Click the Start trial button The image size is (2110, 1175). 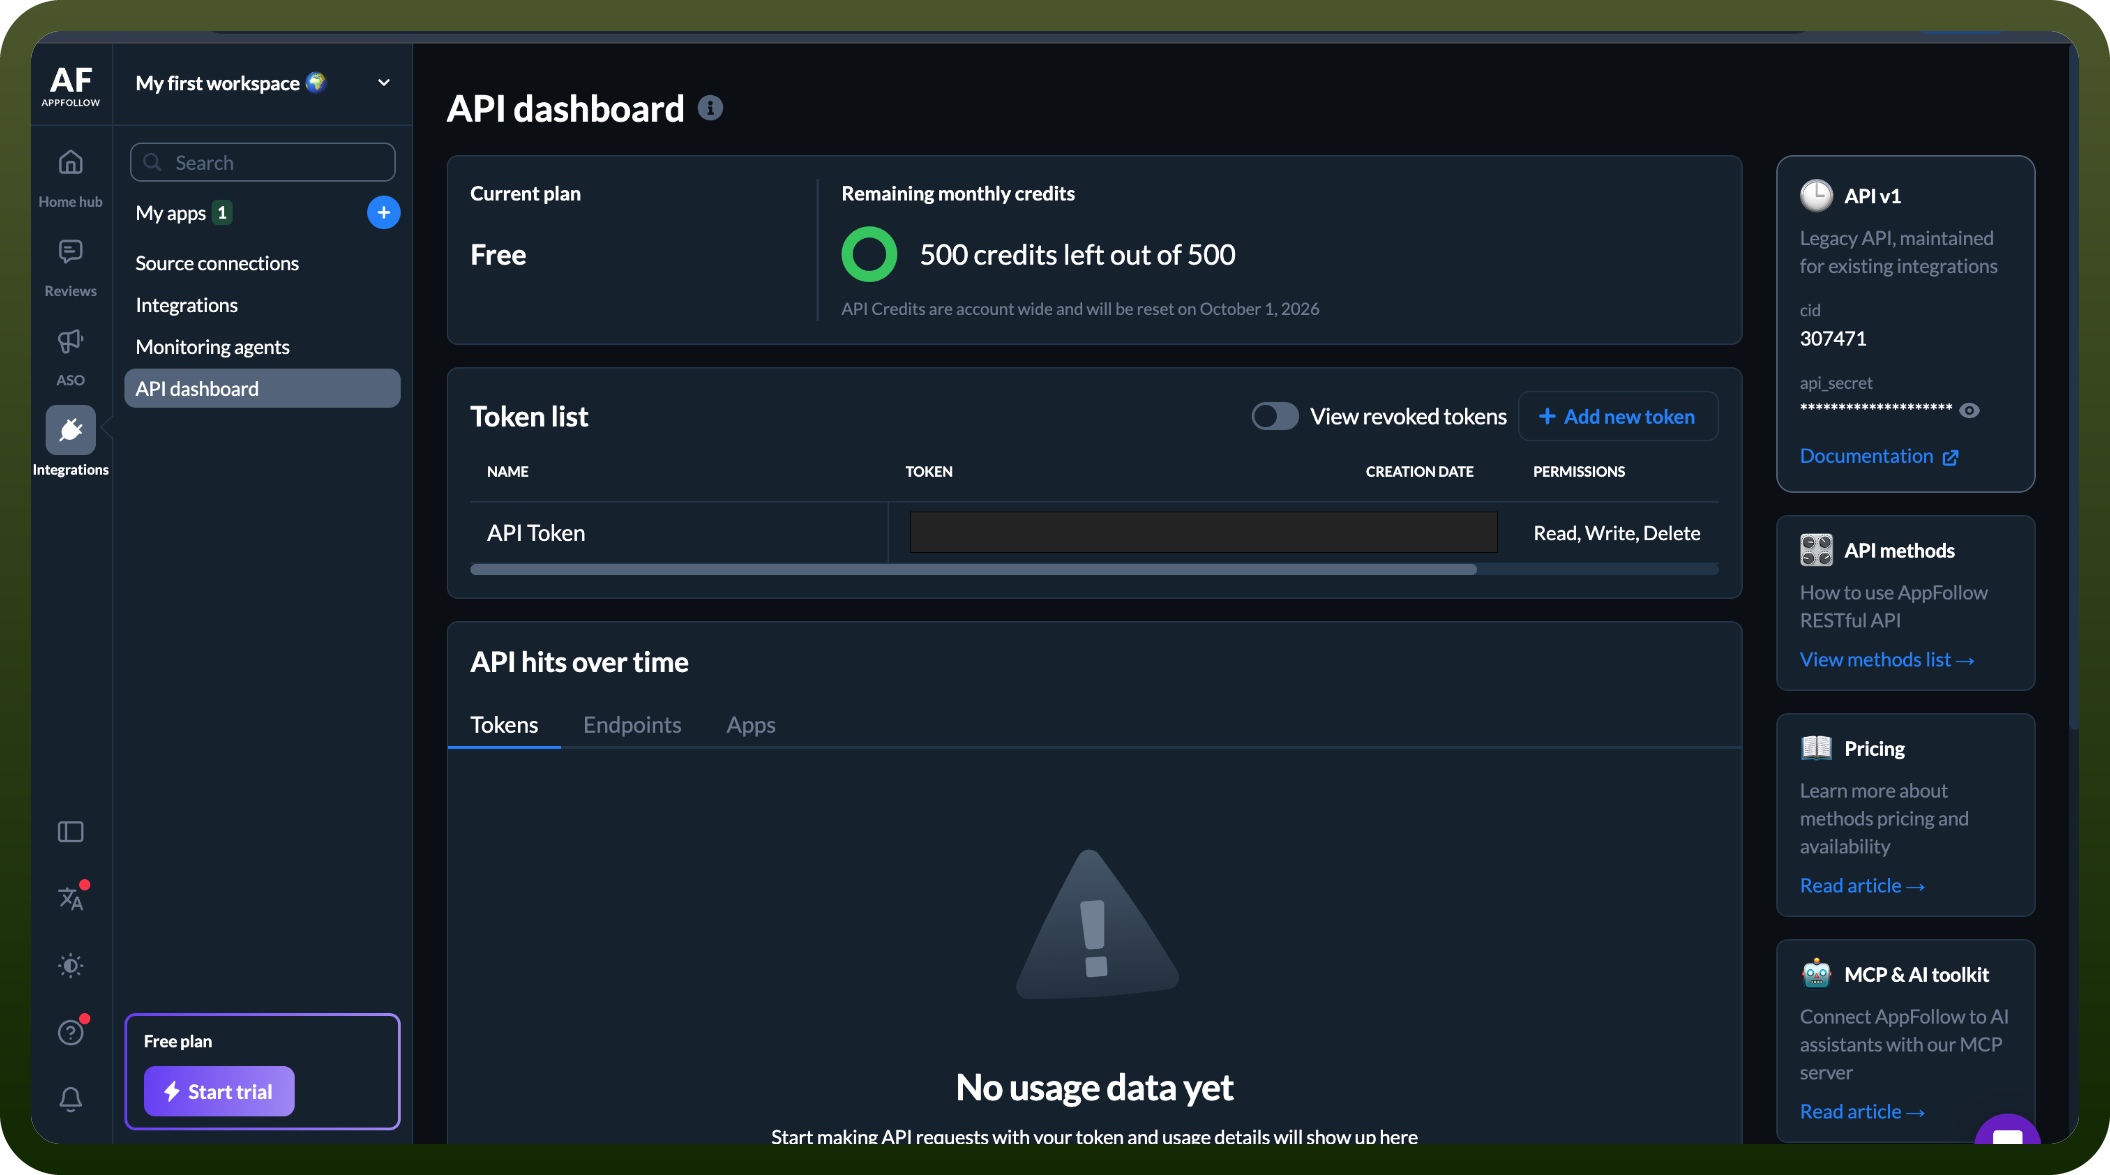[219, 1091]
